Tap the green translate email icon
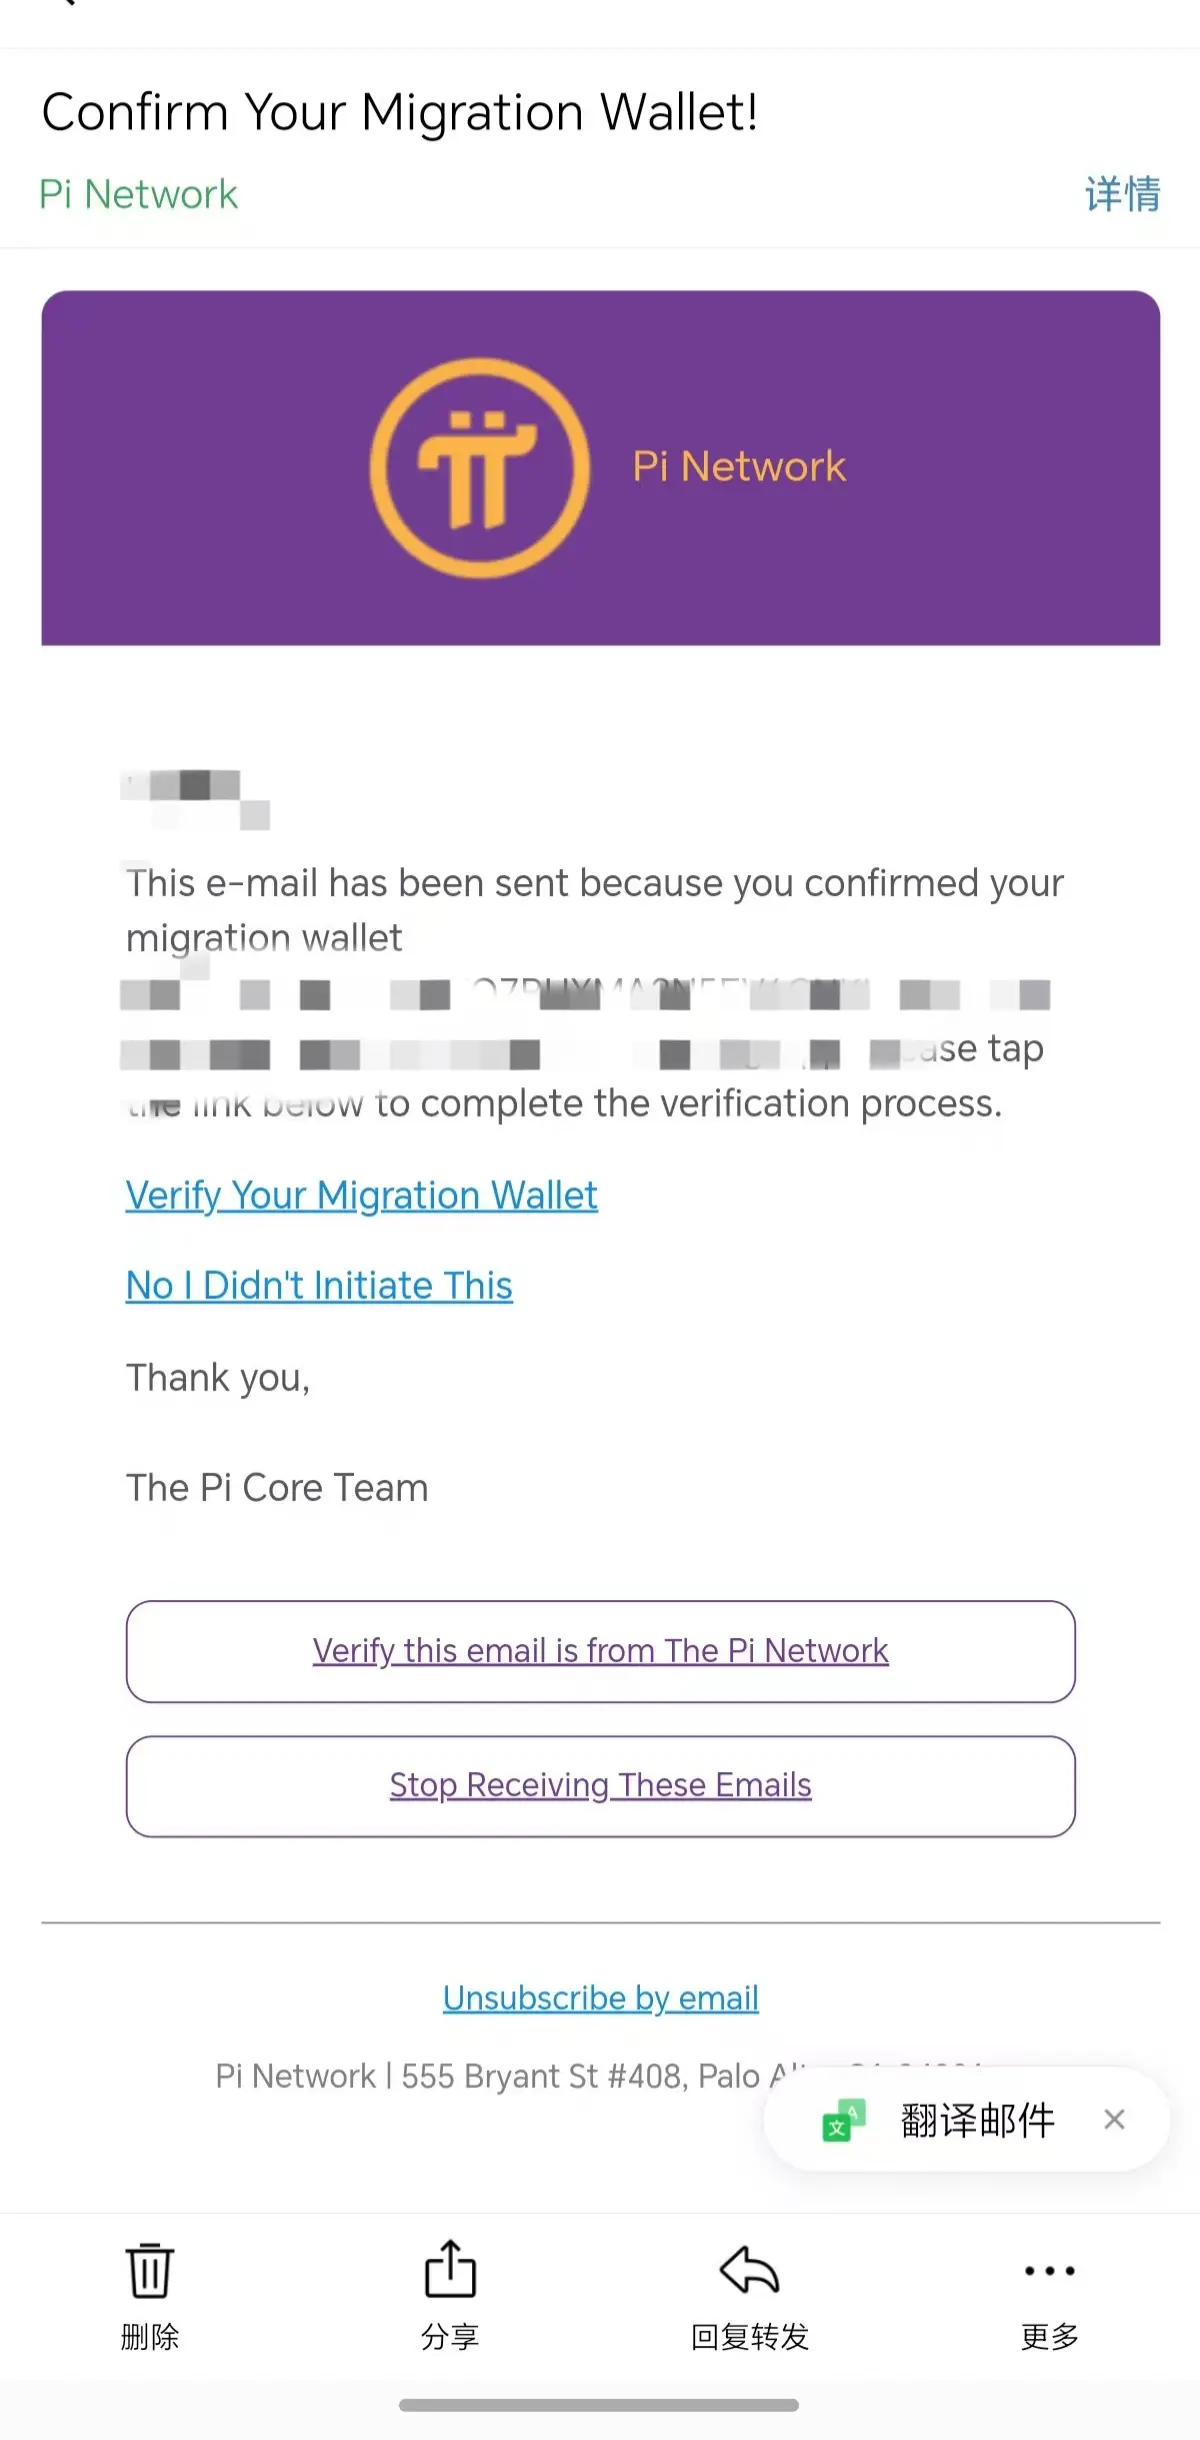The height and width of the screenshot is (2440, 1200). [843, 2119]
